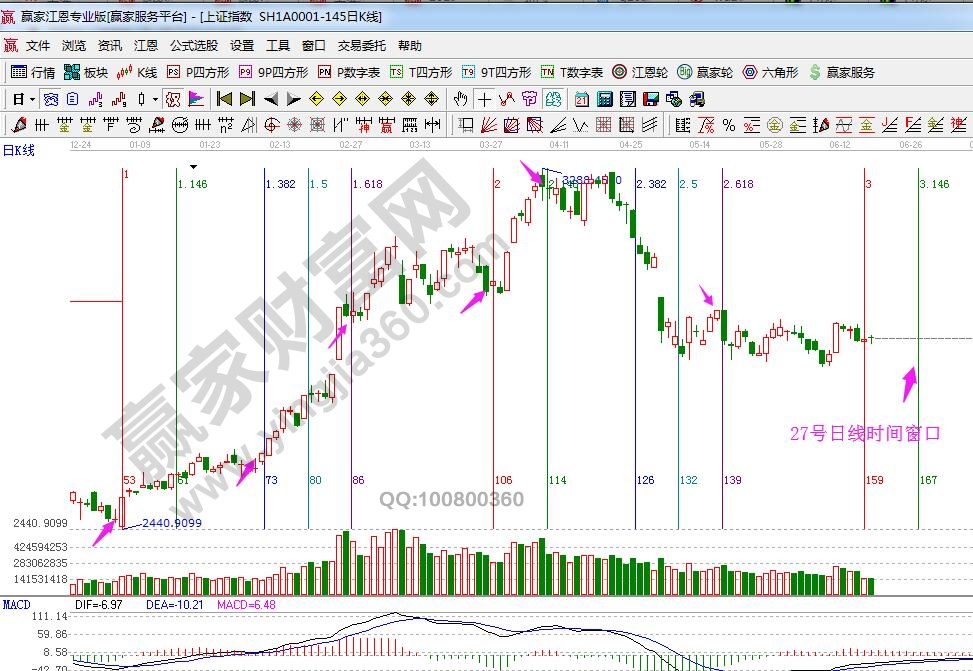Click the calculator icon in toolbar
This screenshot has height=671, width=973.
click(x=605, y=99)
